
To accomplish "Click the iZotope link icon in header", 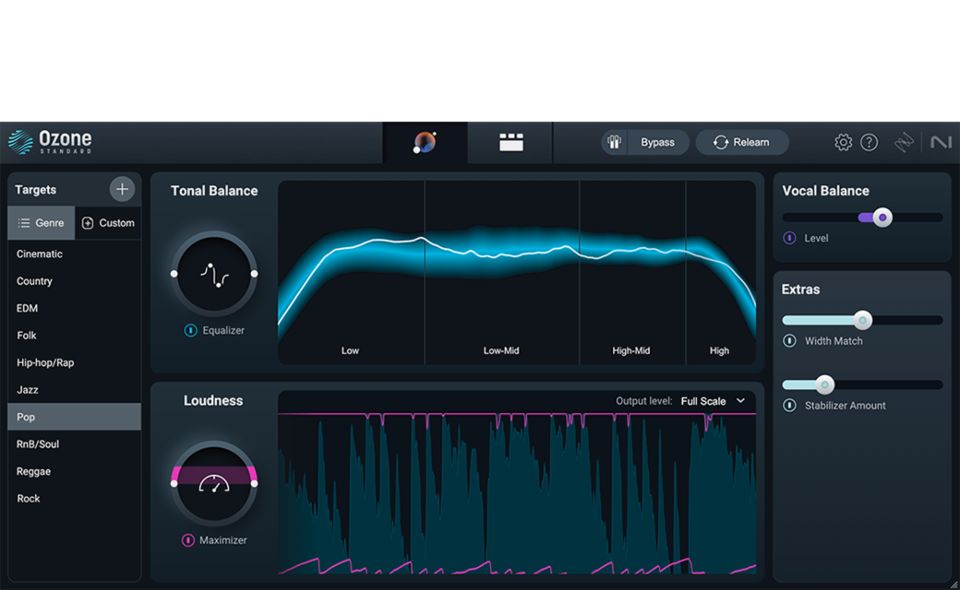I will 904,143.
